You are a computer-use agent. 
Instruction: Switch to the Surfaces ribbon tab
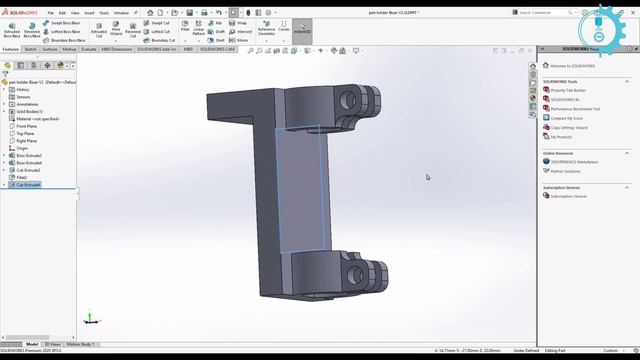(50, 49)
